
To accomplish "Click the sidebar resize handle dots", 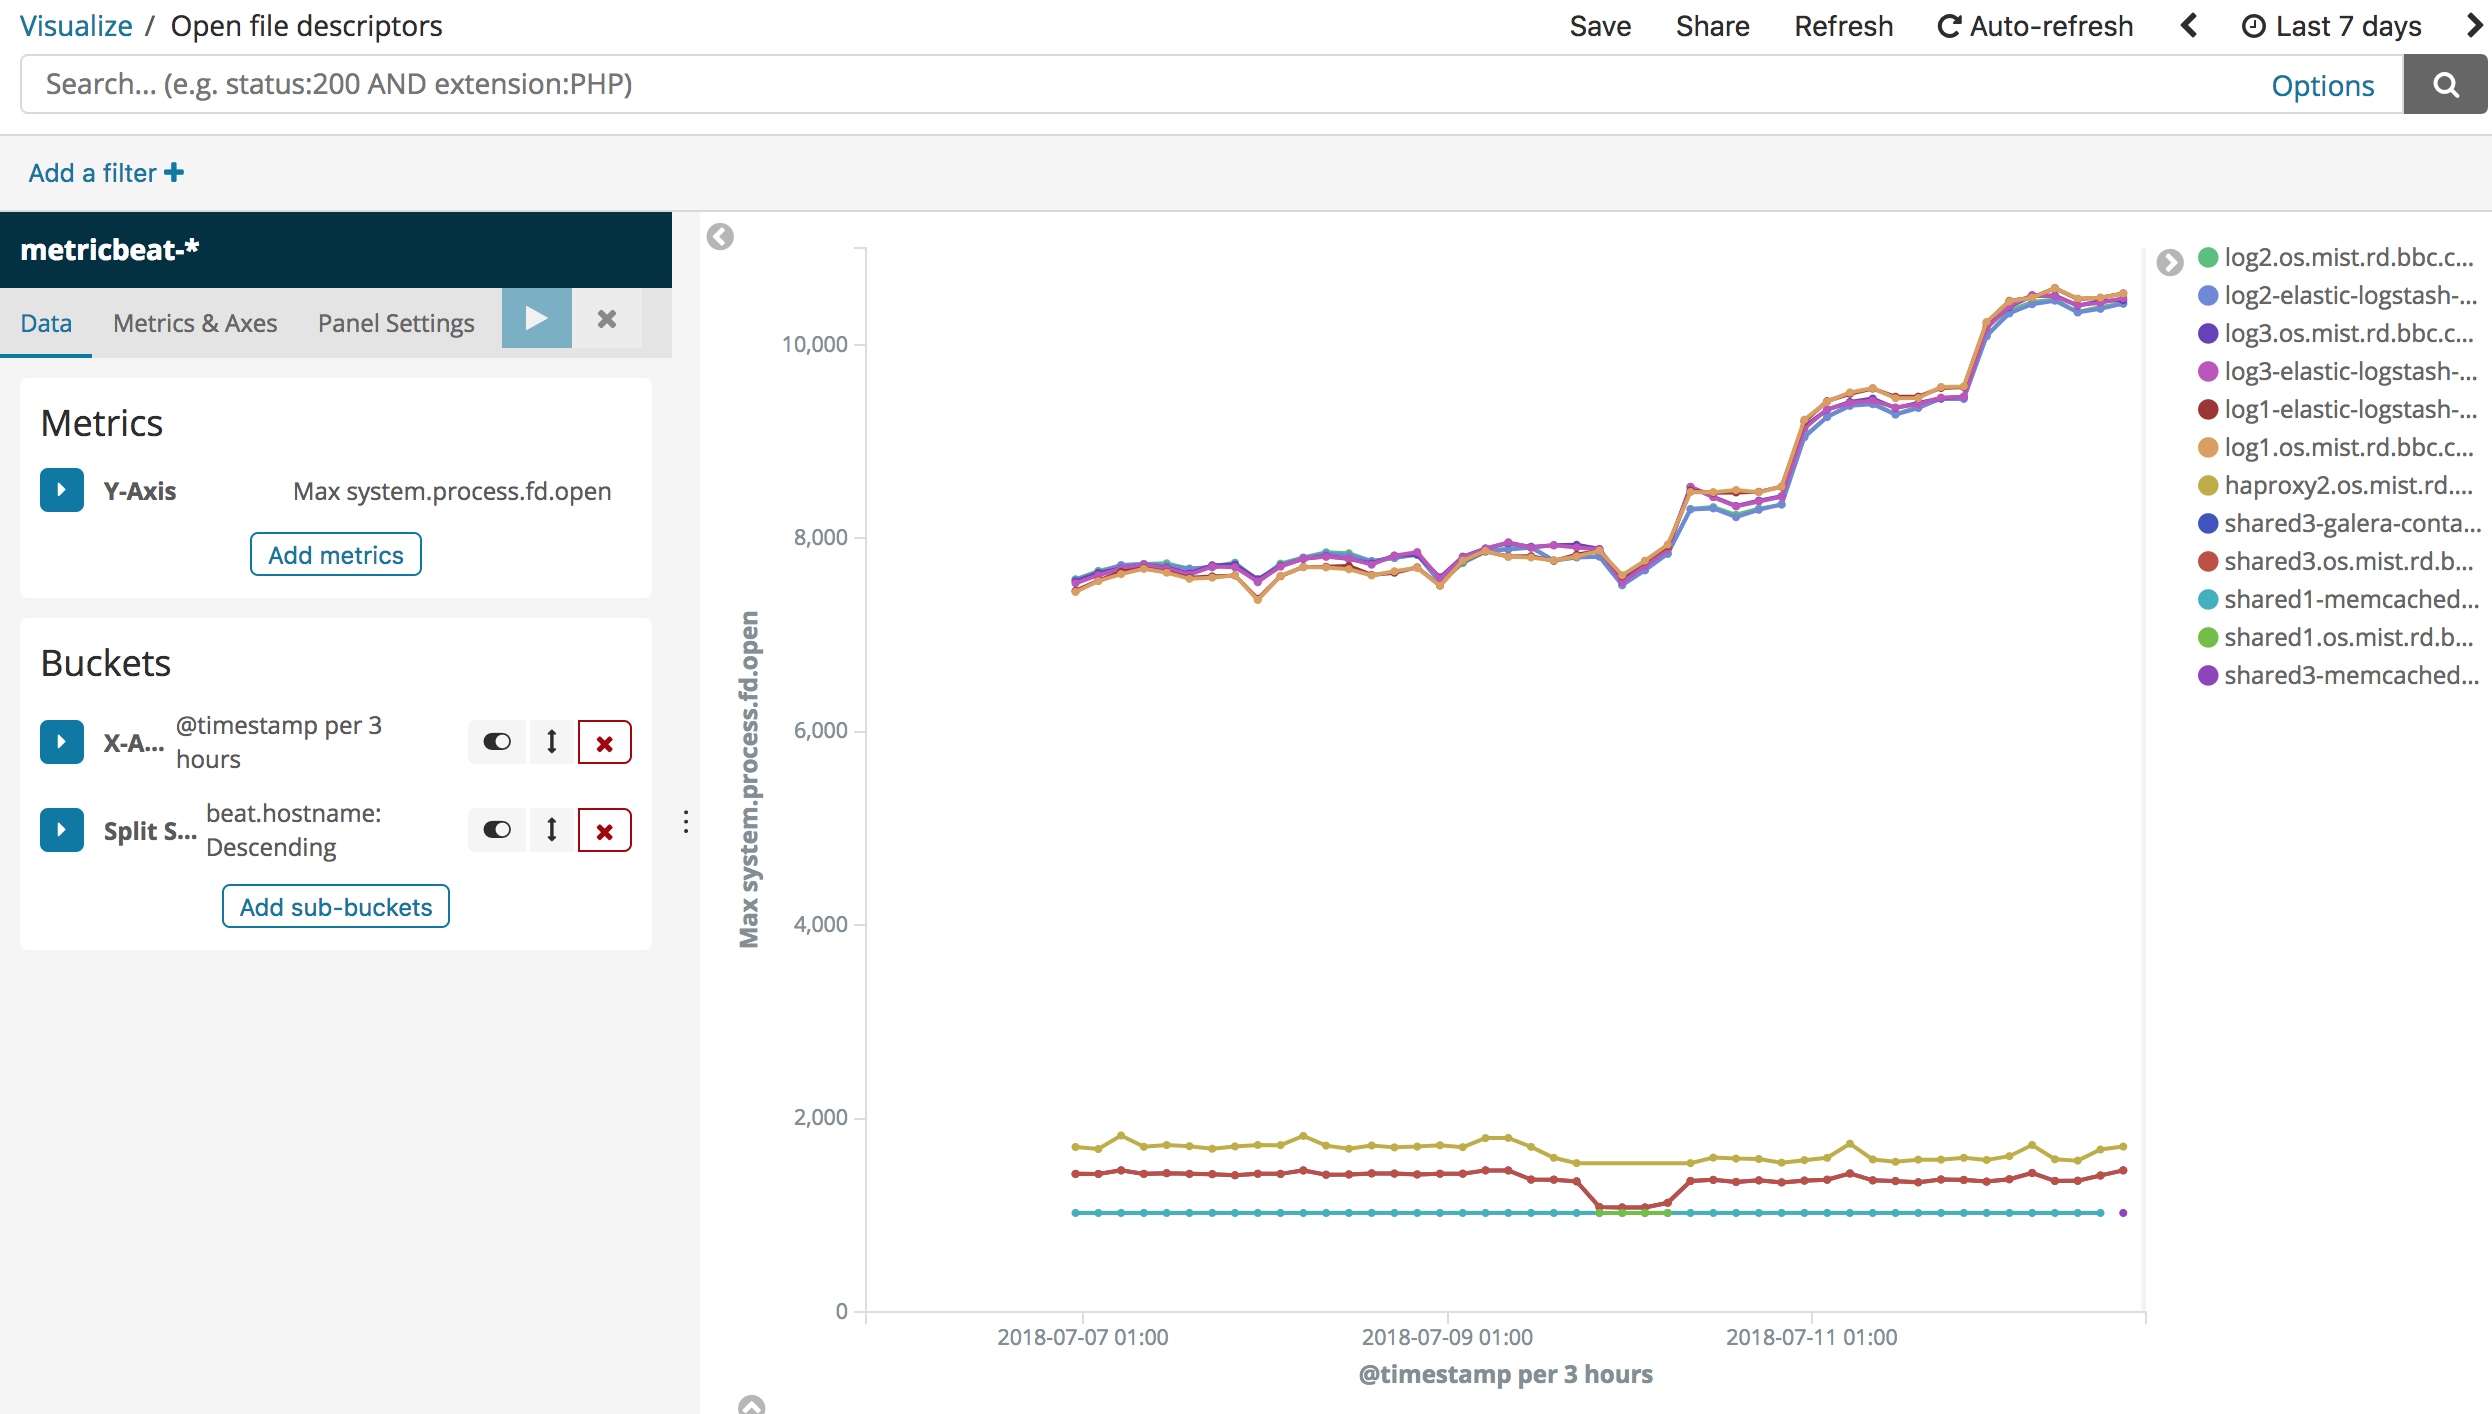I will [686, 822].
